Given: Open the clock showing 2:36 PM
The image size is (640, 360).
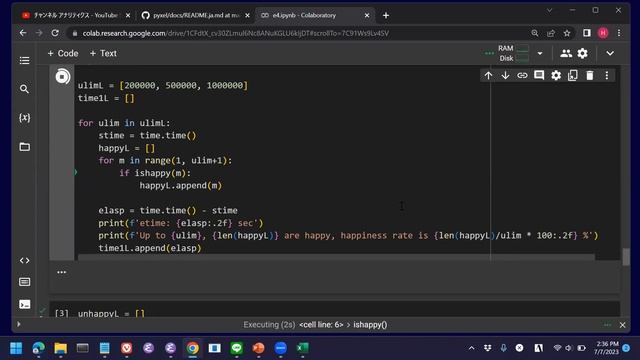Looking at the screenshot, I should 607,348.
